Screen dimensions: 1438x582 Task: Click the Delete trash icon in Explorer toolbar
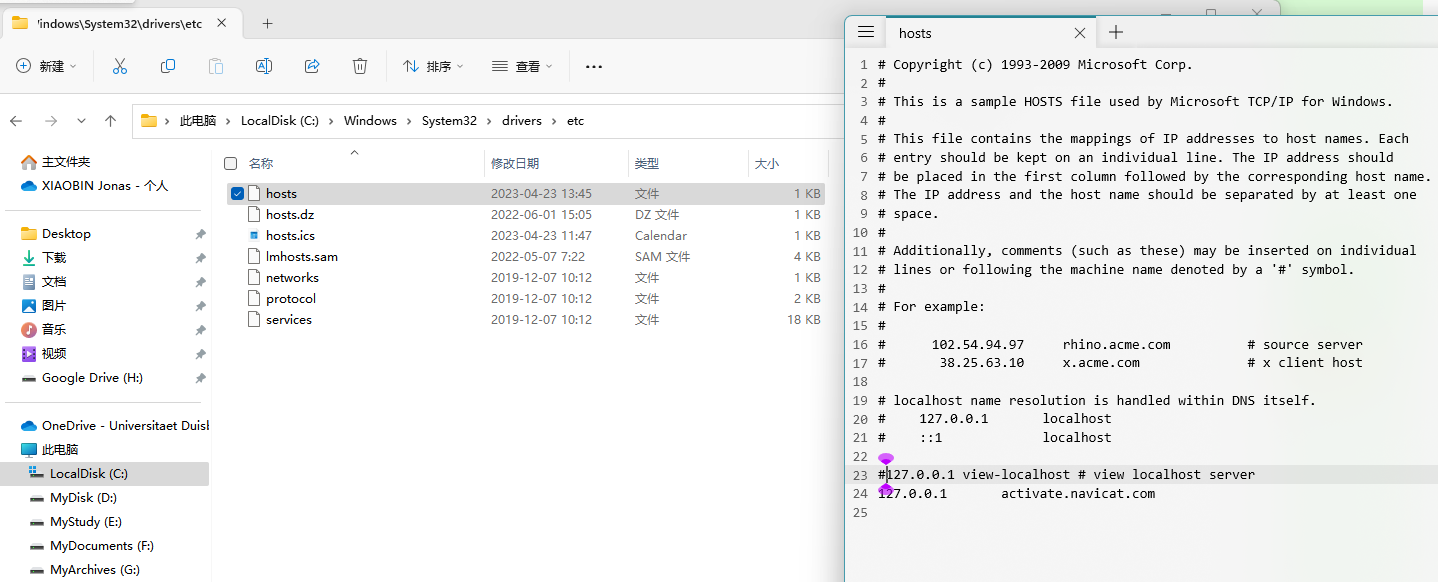[360, 66]
